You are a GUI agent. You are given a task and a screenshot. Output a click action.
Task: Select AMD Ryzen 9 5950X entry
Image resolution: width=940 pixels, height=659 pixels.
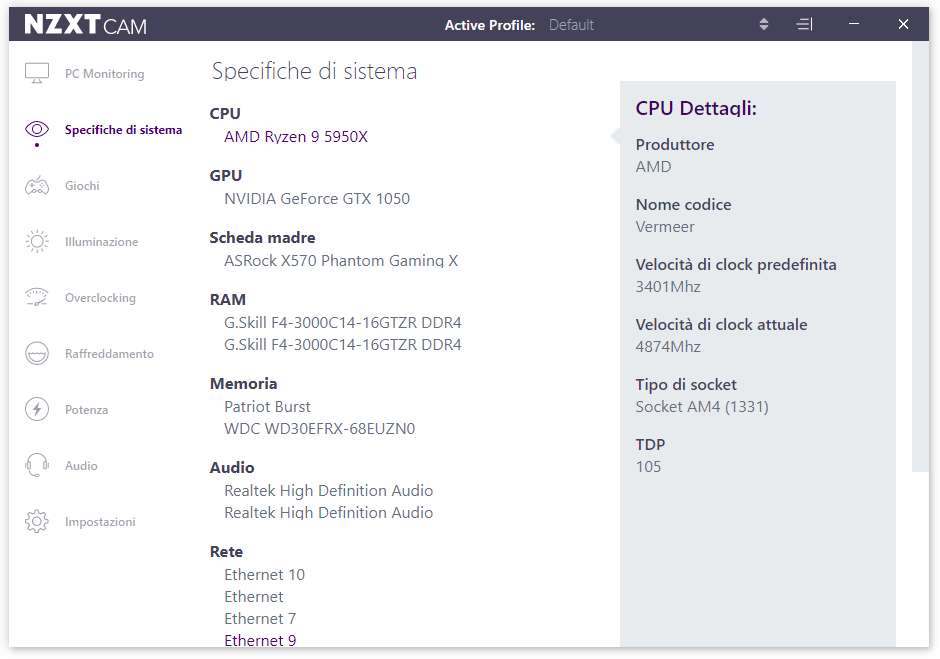296,137
